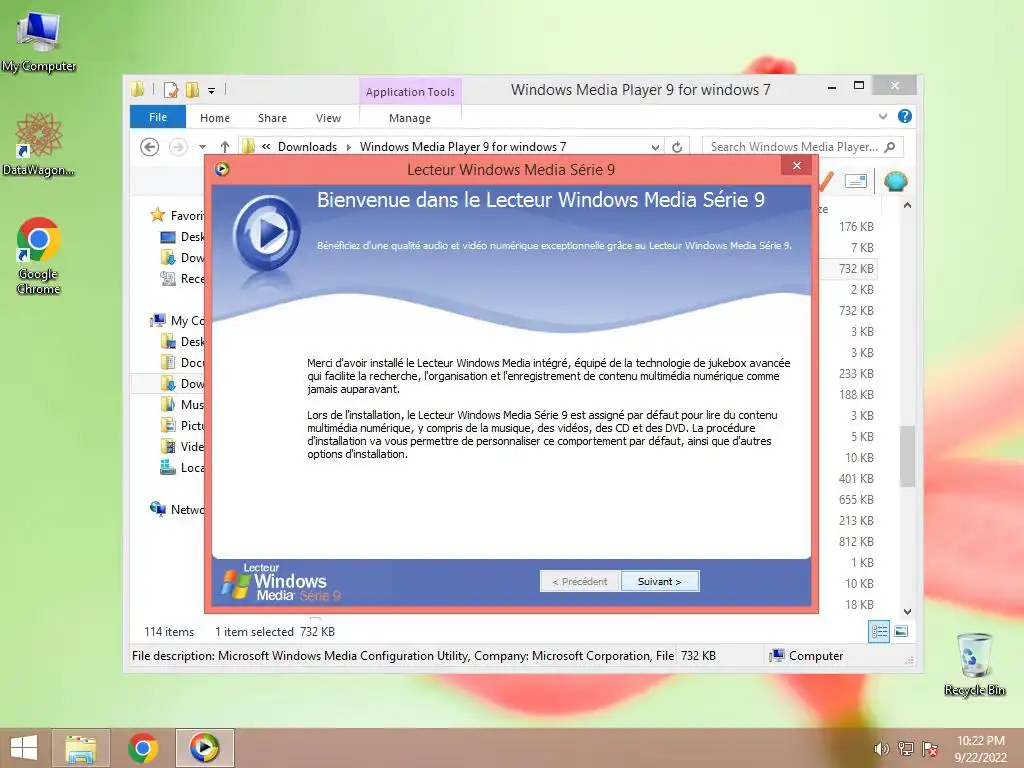Click New folder icon in quick access toolbar

coord(192,89)
